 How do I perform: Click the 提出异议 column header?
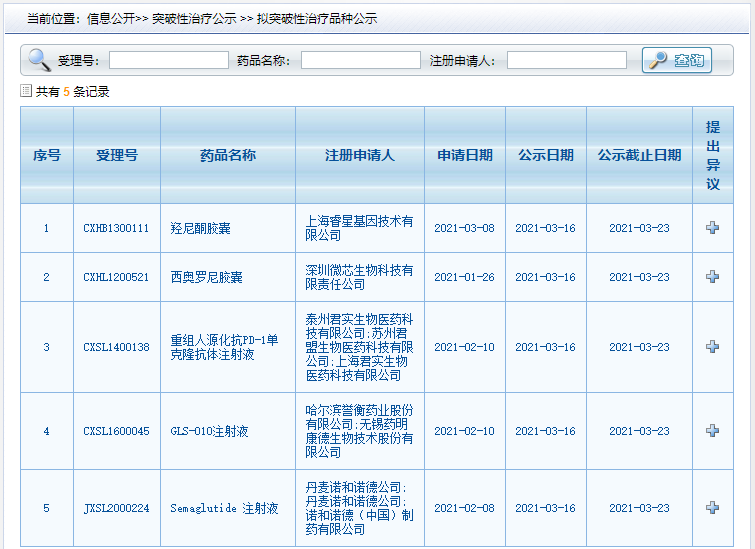pos(713,155)
